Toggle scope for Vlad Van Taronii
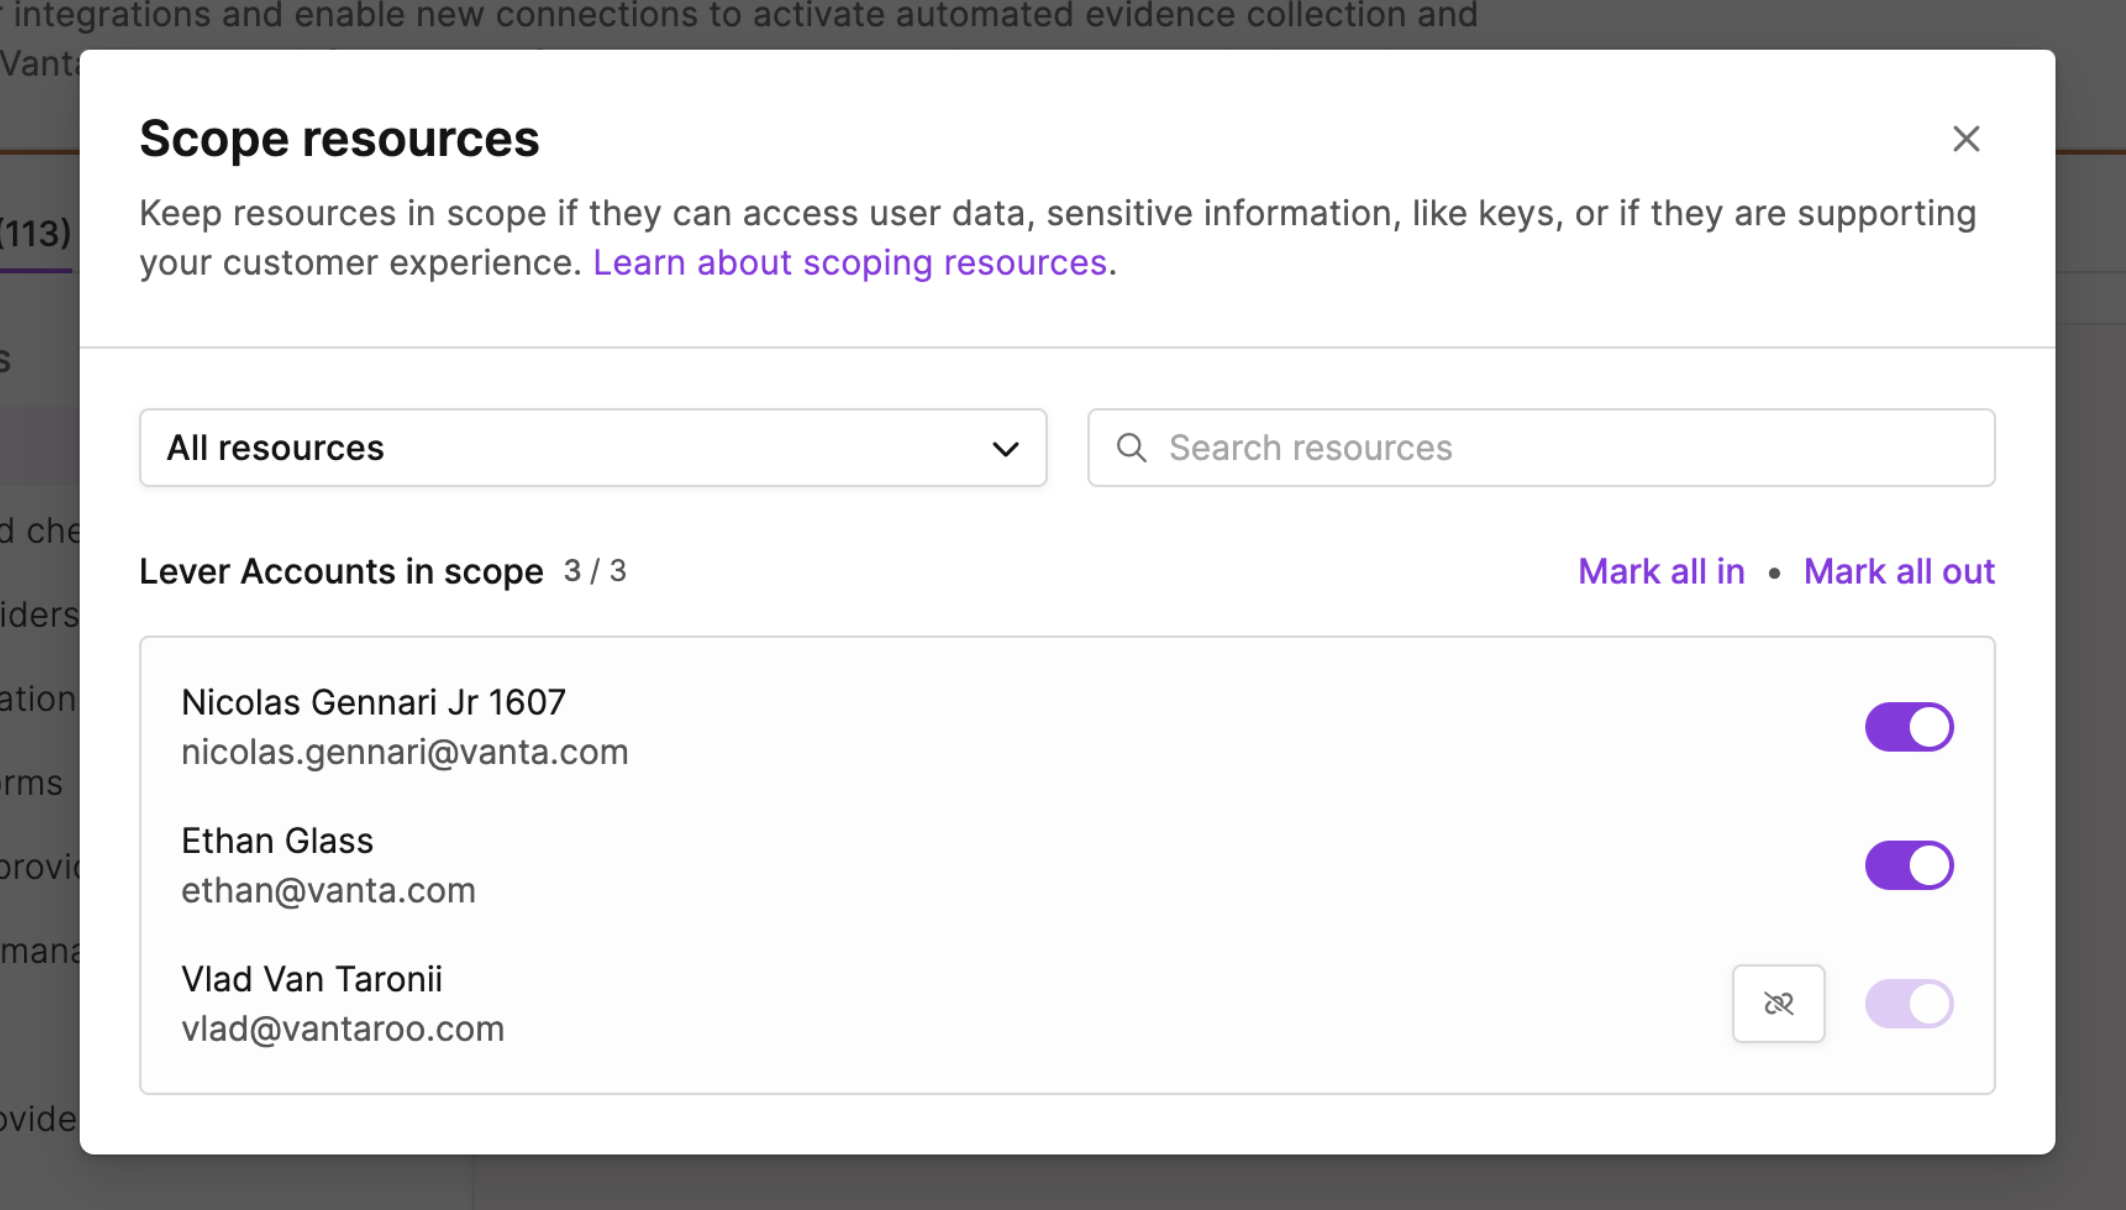 click(1909, 1003)
